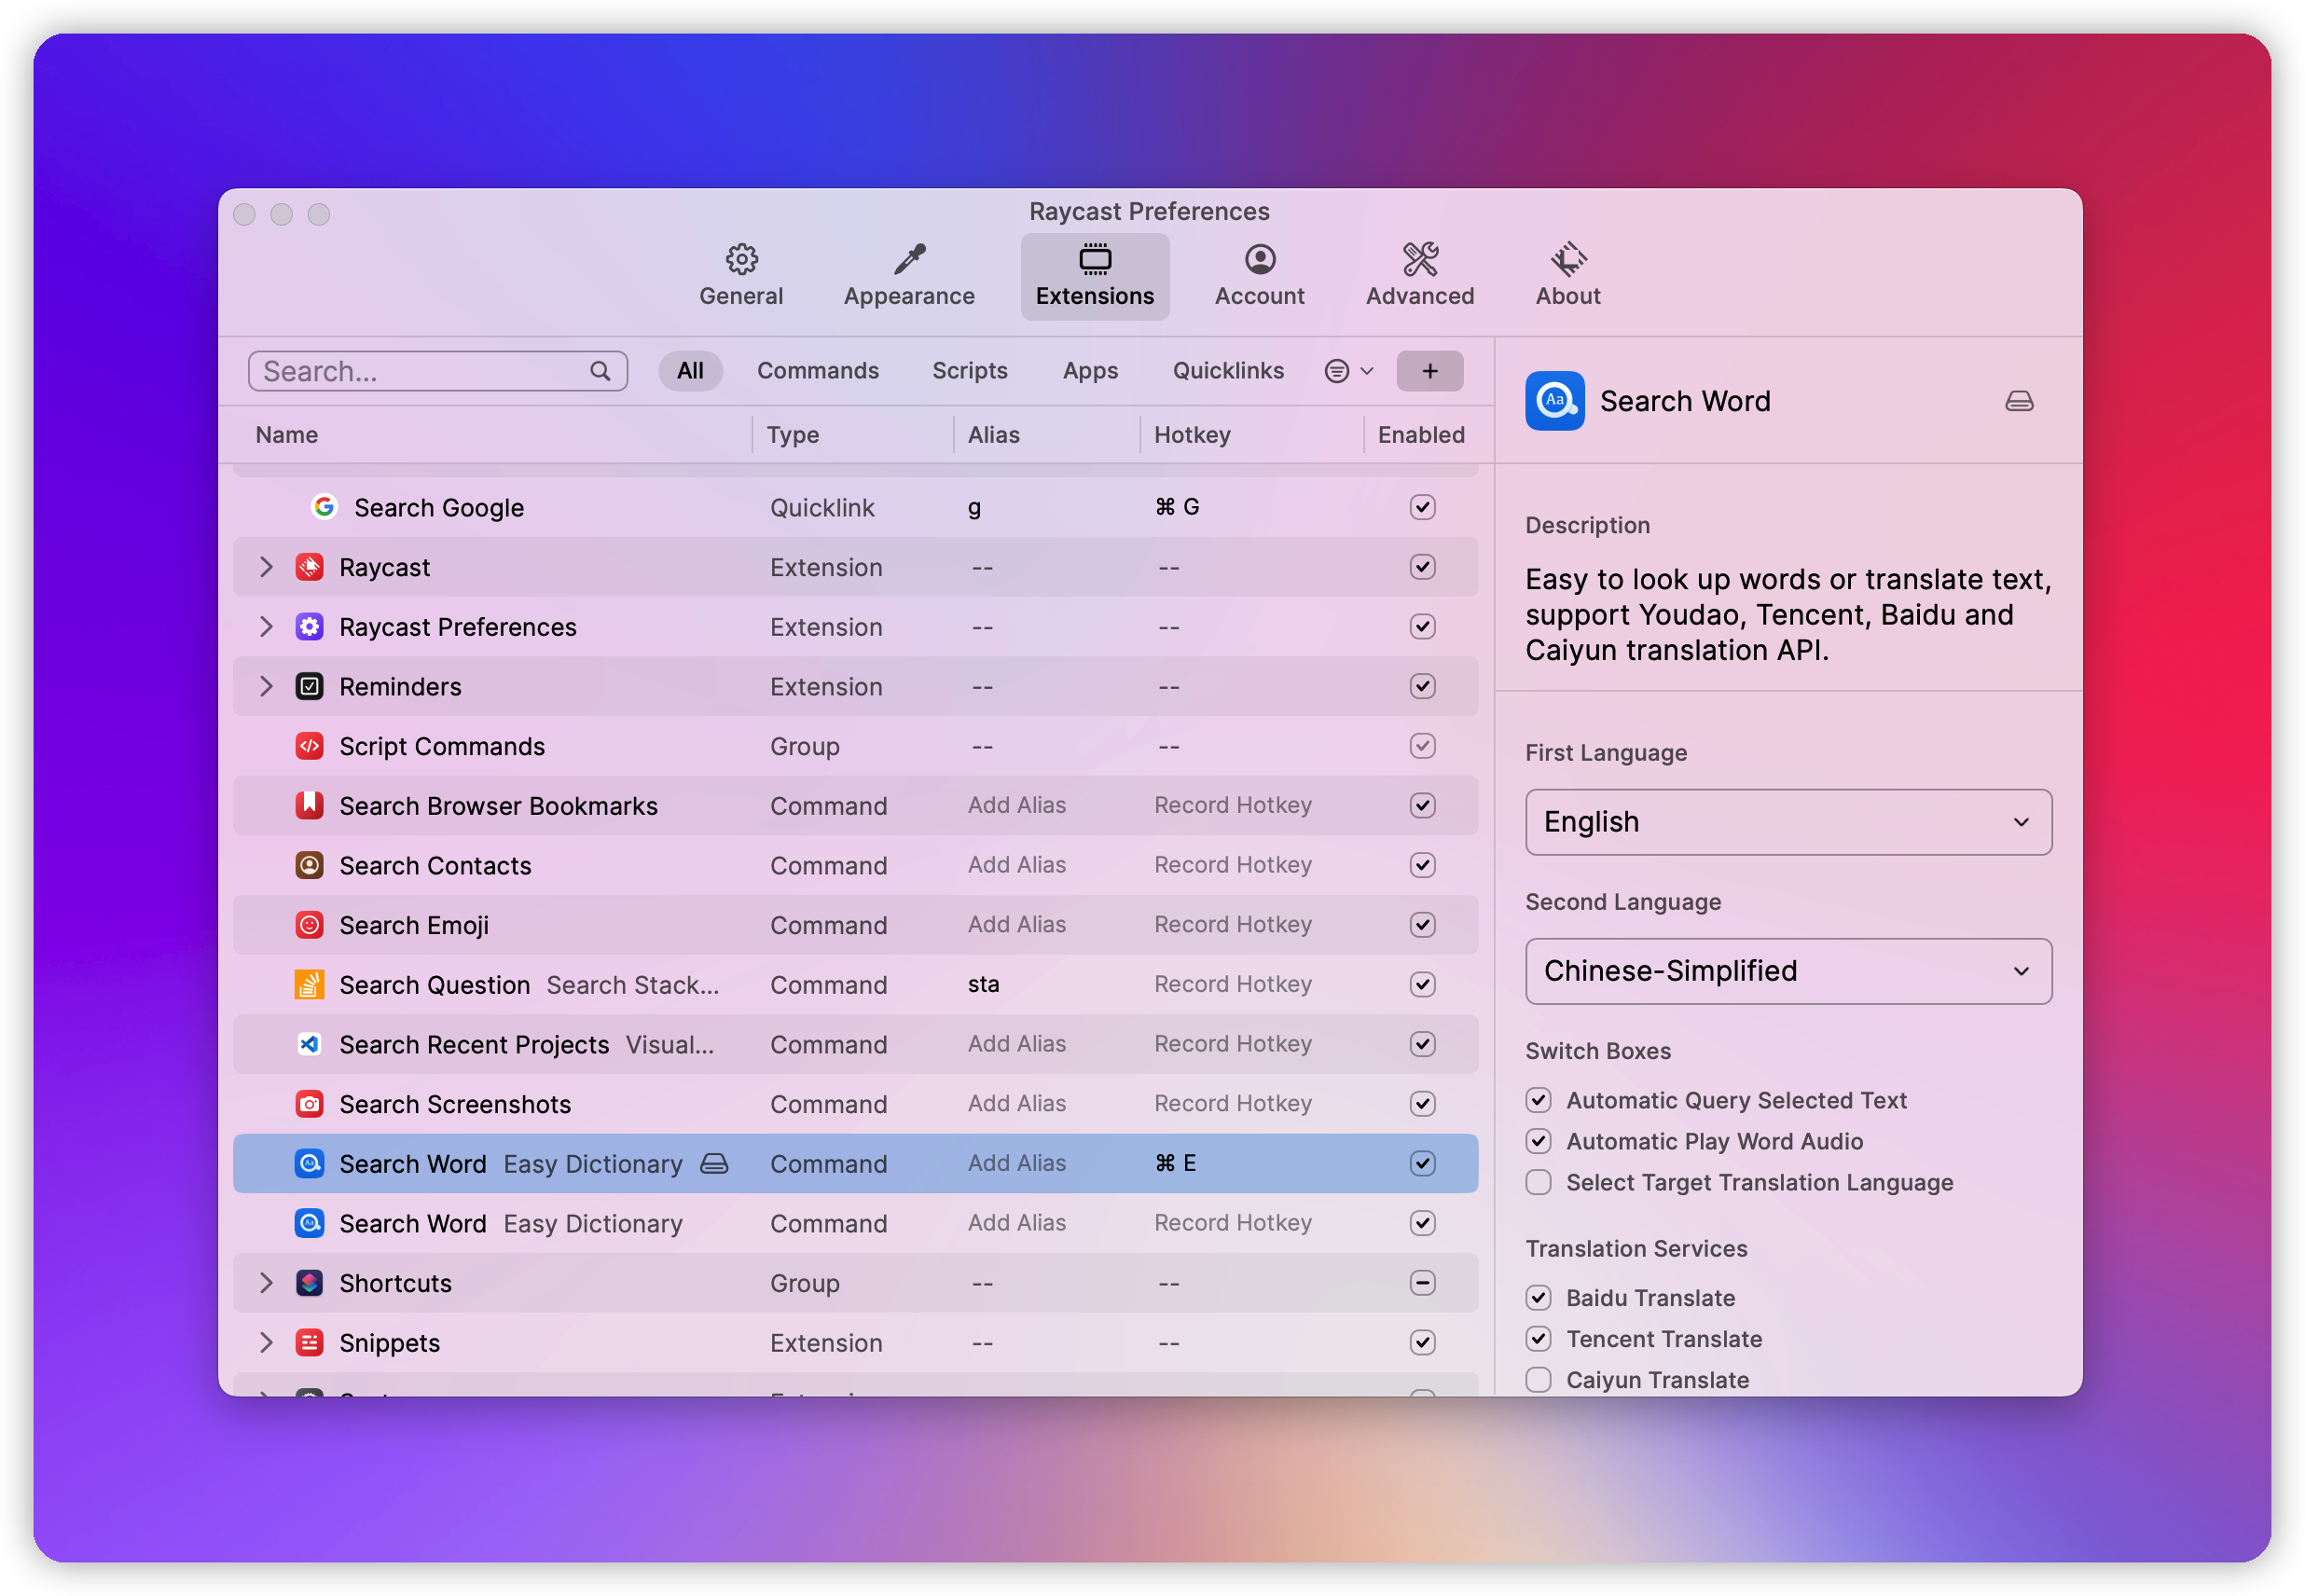The width and height of the screenshot is (2305, 1596).
Task: Click Add Alias for Search Browser Bookmarks
Action: coord(1016,805)
